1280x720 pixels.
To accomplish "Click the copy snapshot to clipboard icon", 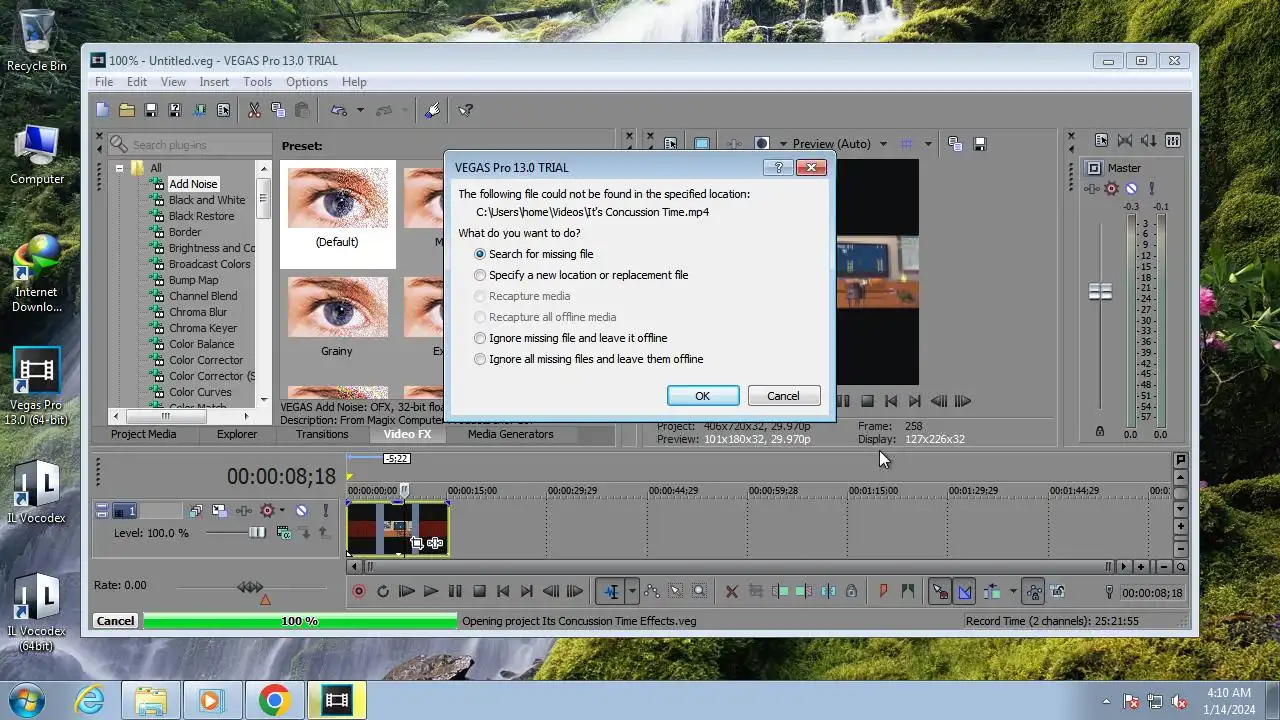I will tap(955, 144).
